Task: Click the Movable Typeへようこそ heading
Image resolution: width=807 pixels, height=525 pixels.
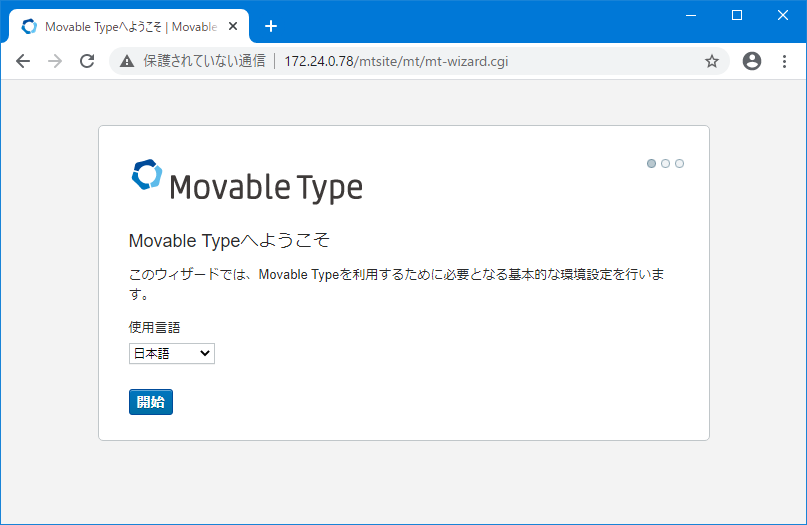Action: click(x=229, y=240)
